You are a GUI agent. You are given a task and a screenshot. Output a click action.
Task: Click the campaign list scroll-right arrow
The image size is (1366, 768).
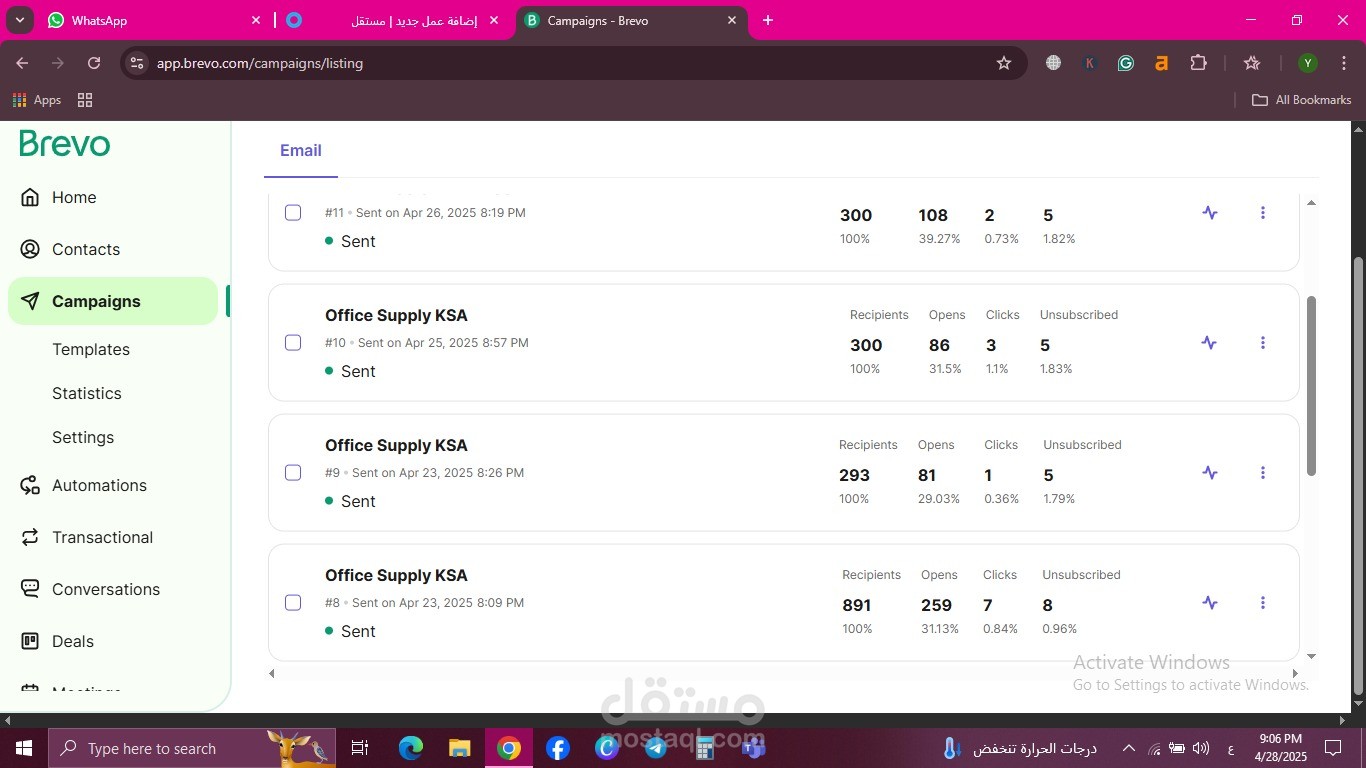[1295, 674]
